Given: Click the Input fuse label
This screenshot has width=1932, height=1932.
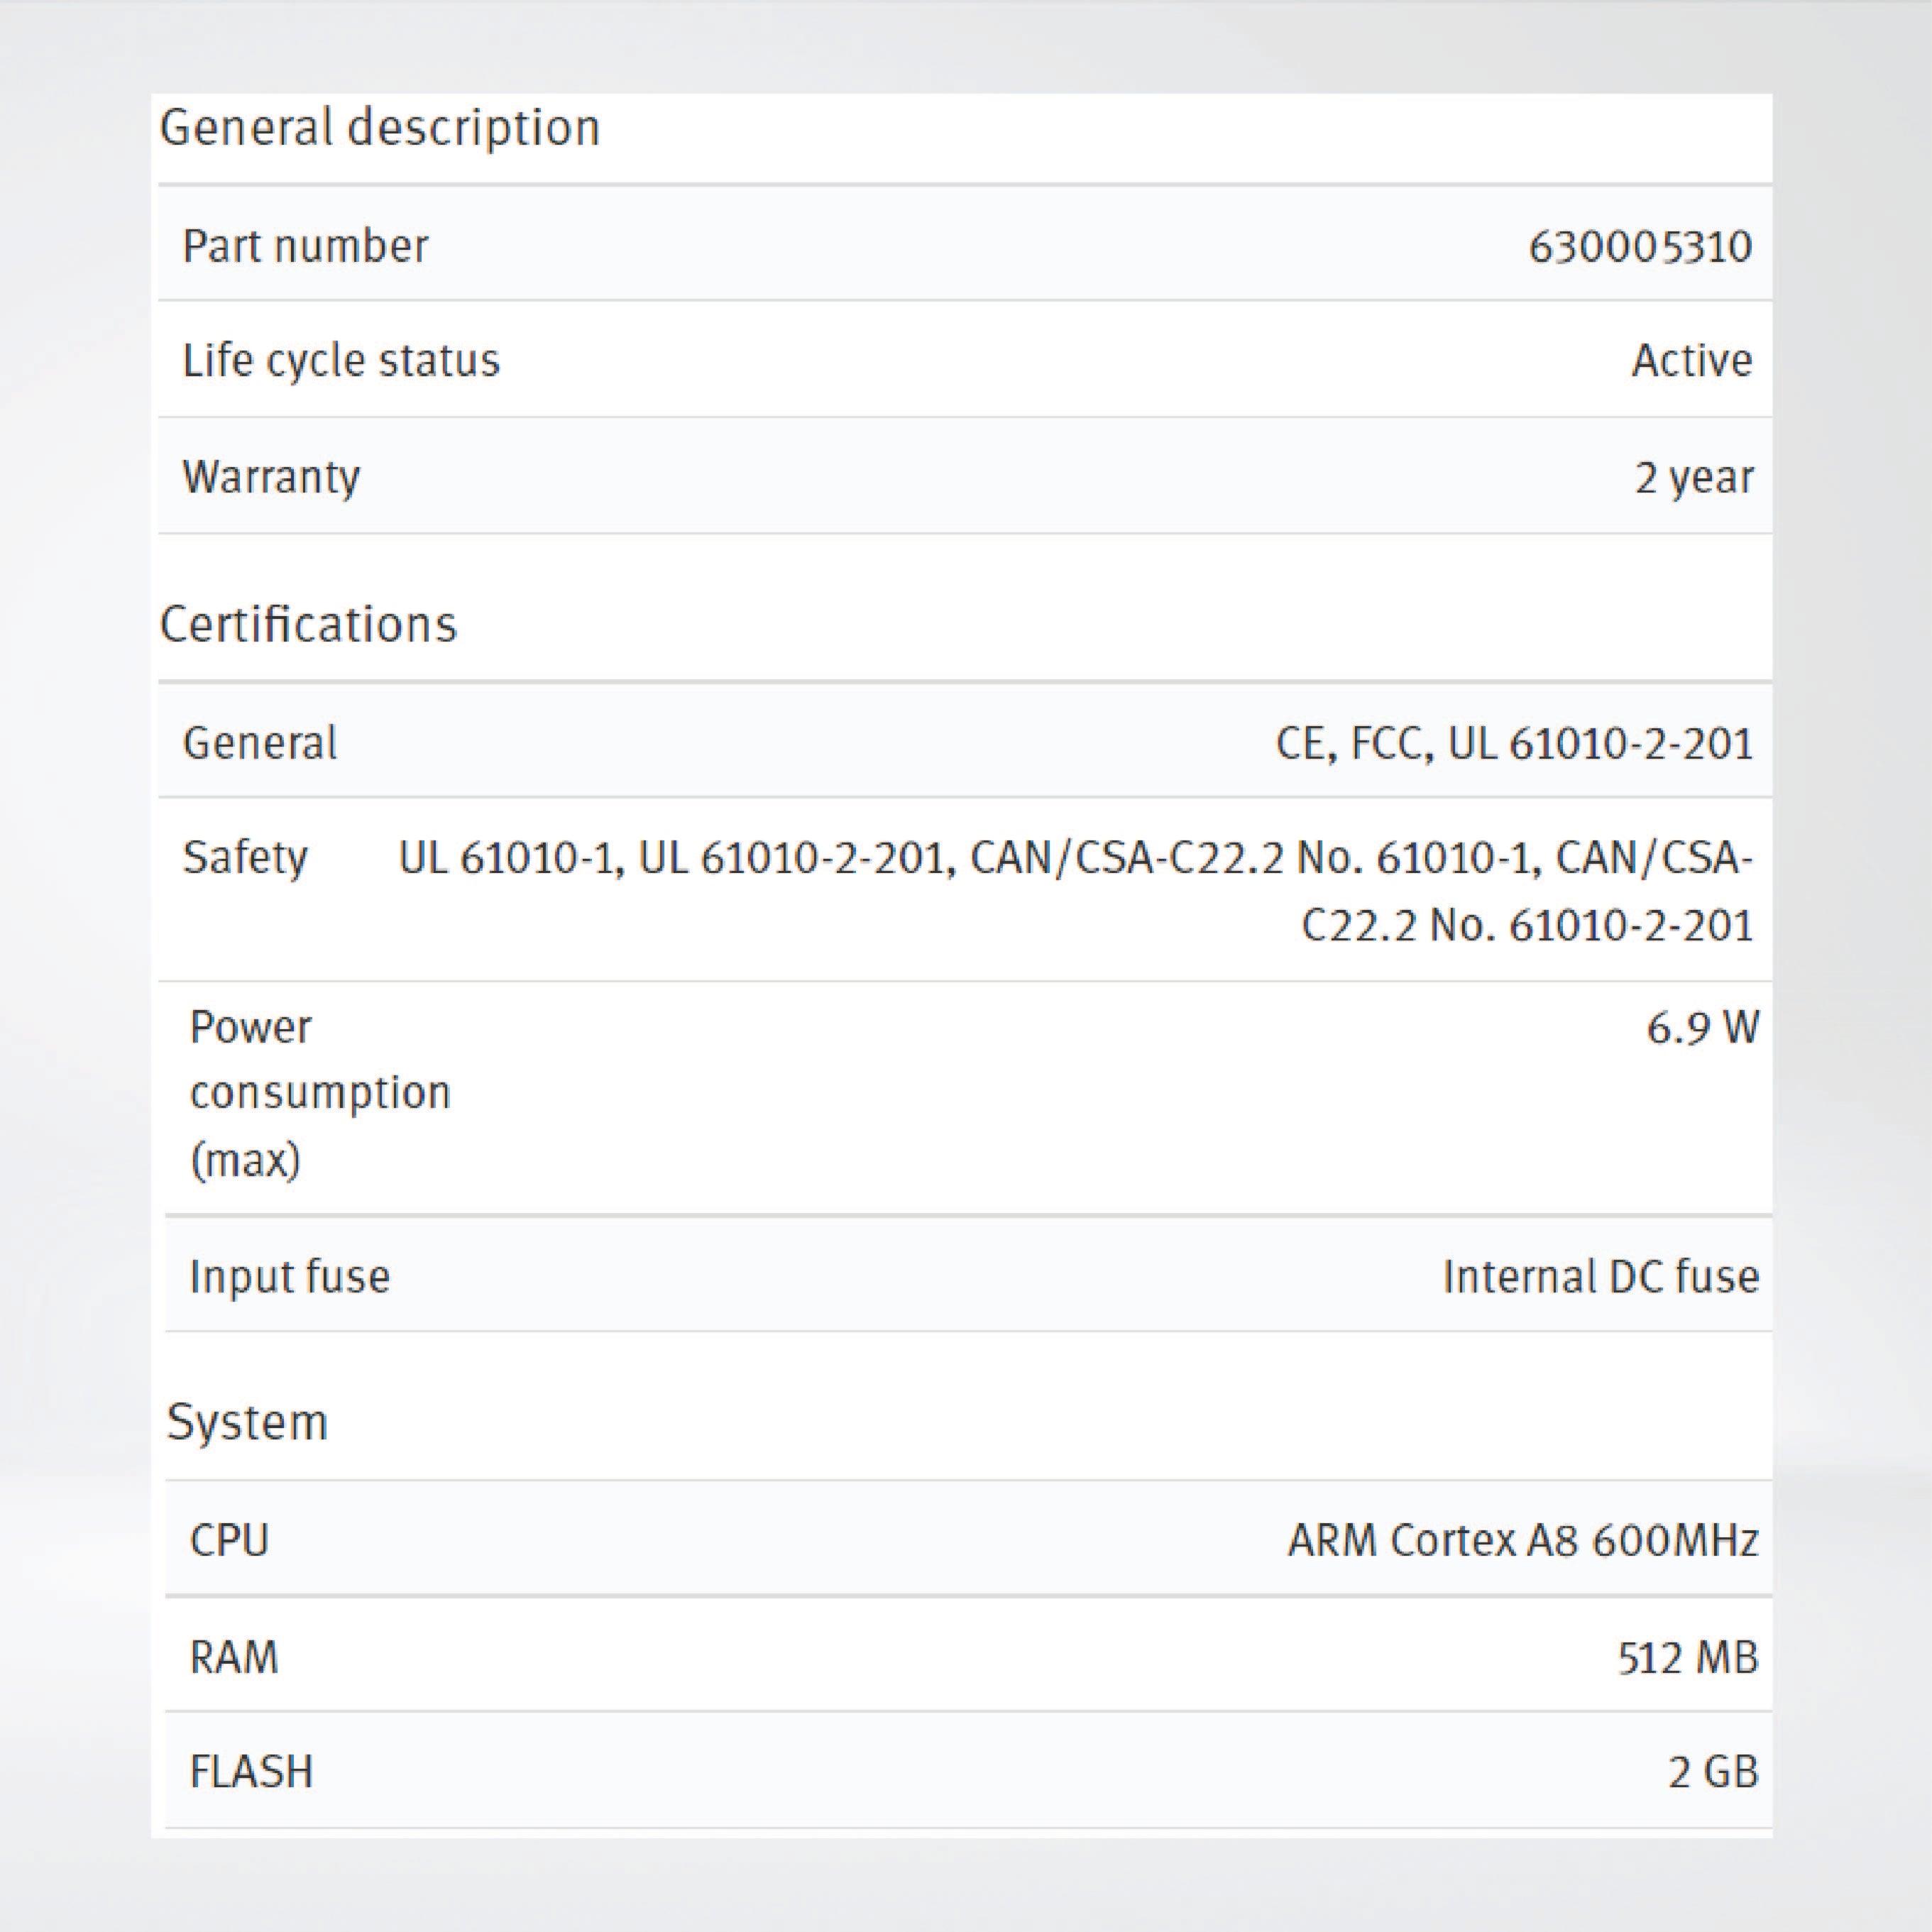Looking at the screenshot, I should 289,1277.
